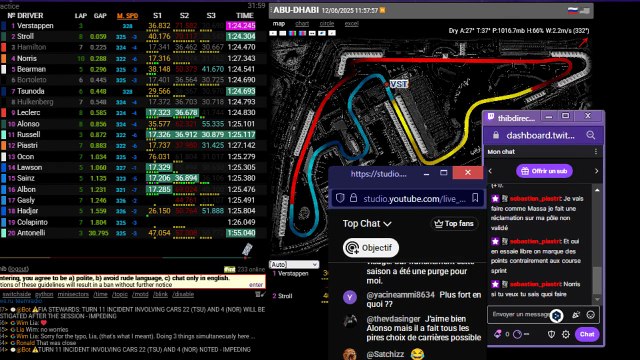Send the message with the purple Chat button
This screenshot has height=360, width=640.
click(587, 334)
